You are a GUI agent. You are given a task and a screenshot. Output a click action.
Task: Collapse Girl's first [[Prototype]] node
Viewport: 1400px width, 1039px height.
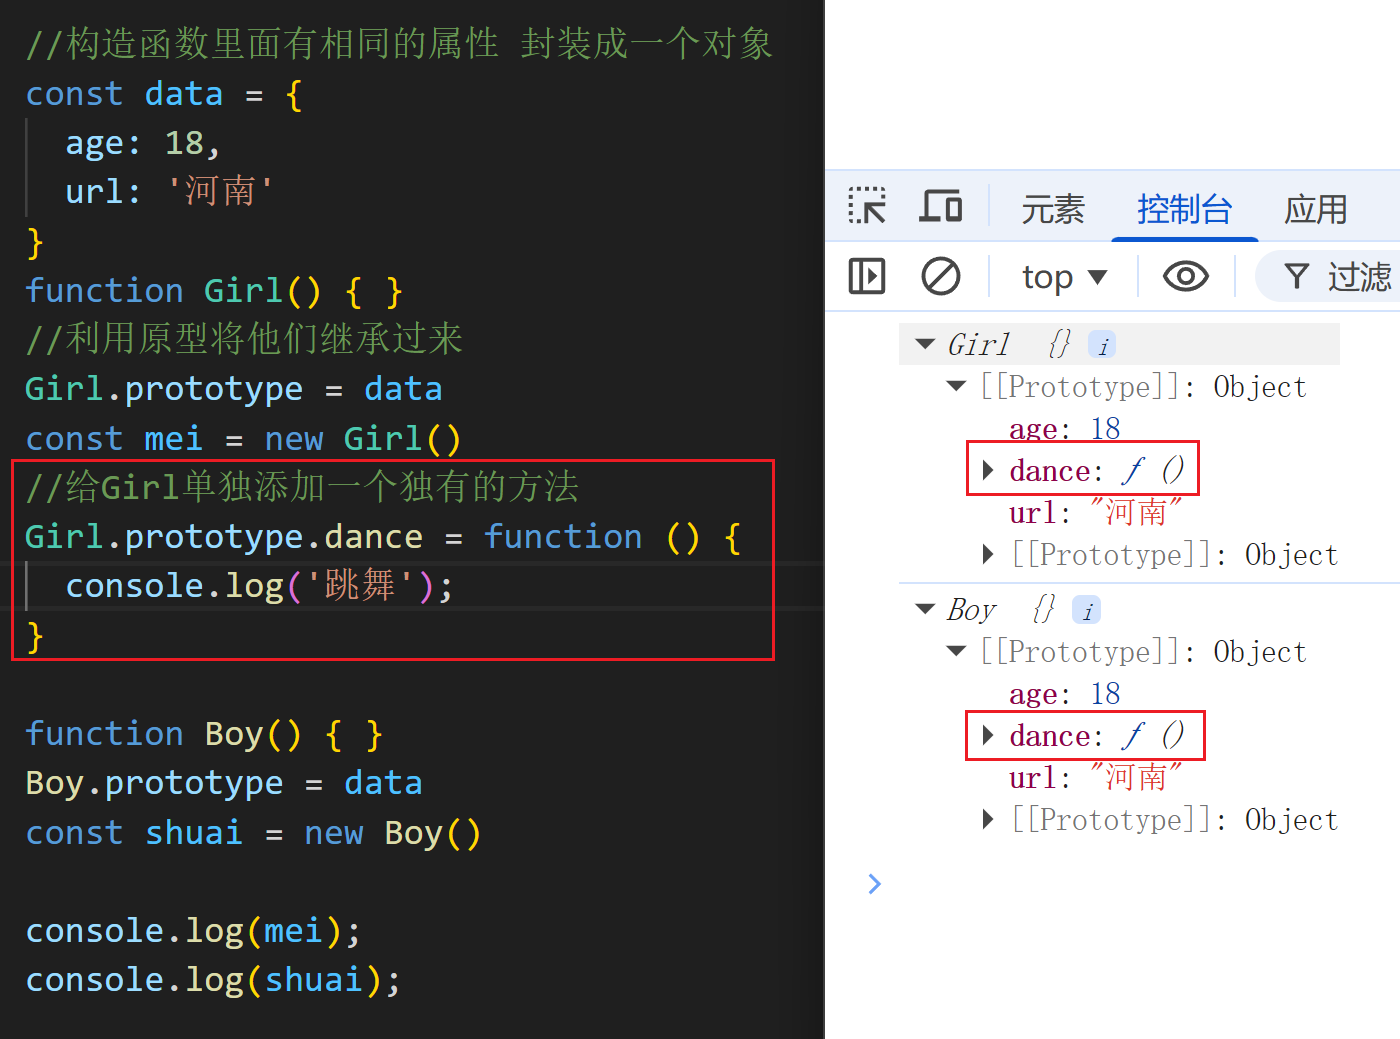(957, 386)
